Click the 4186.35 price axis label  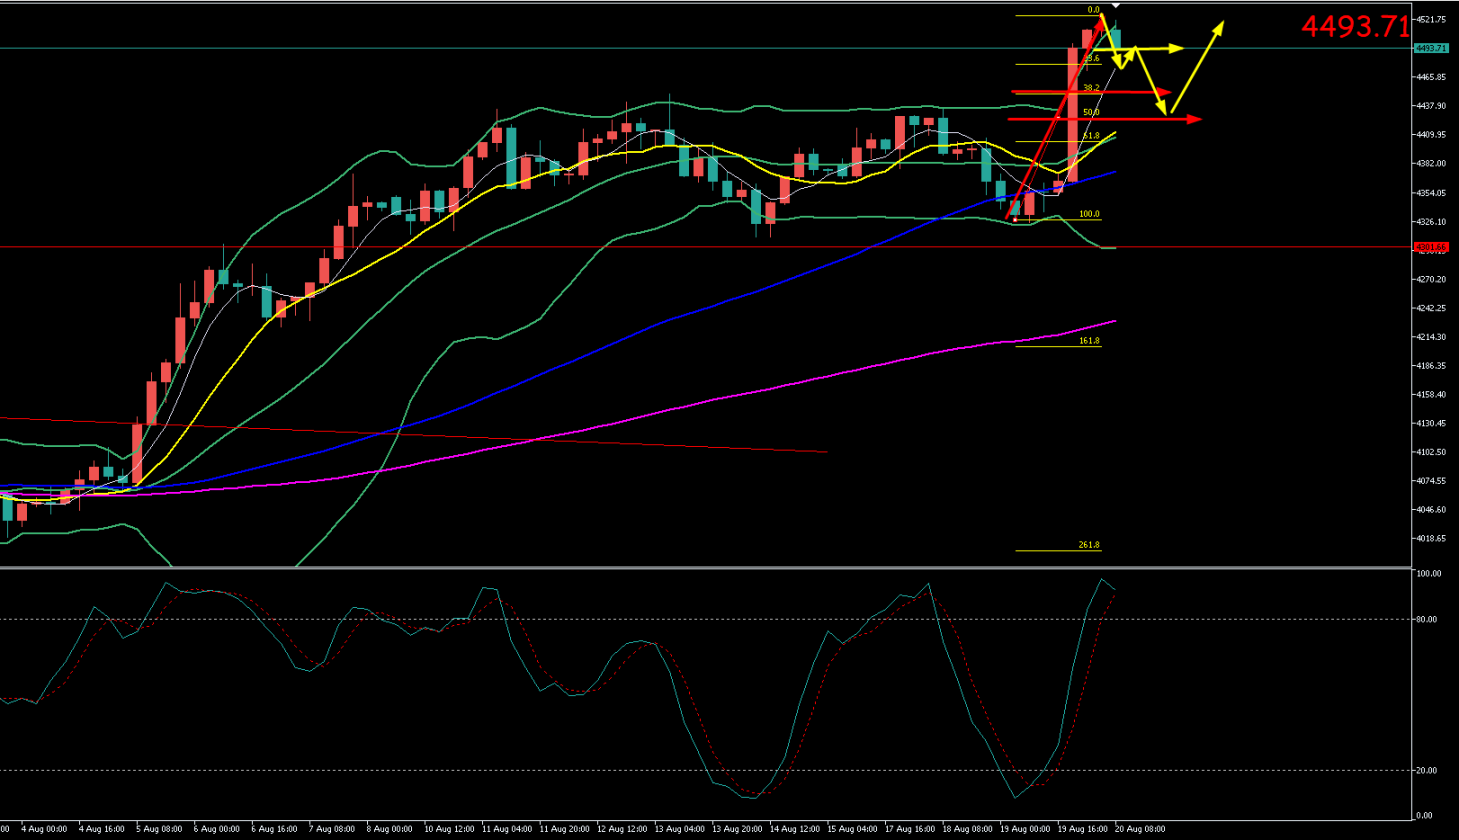[1432, 366]
